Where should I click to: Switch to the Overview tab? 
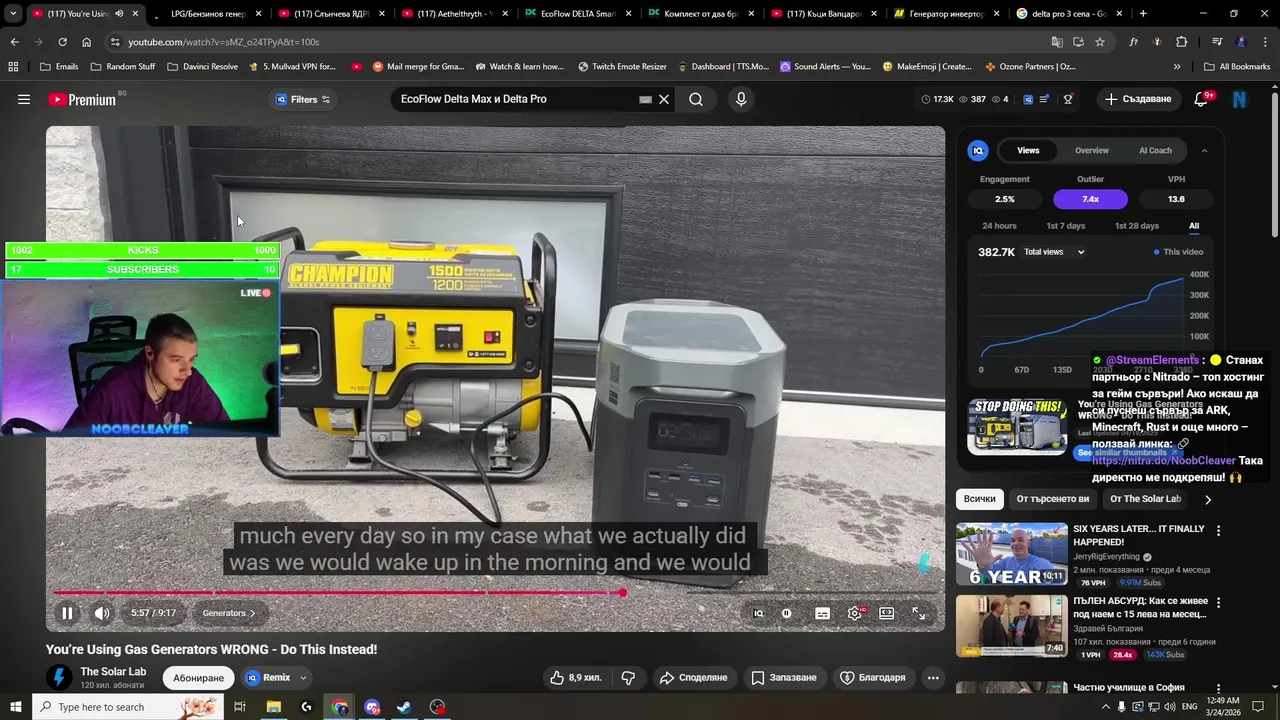(1092, 150)
